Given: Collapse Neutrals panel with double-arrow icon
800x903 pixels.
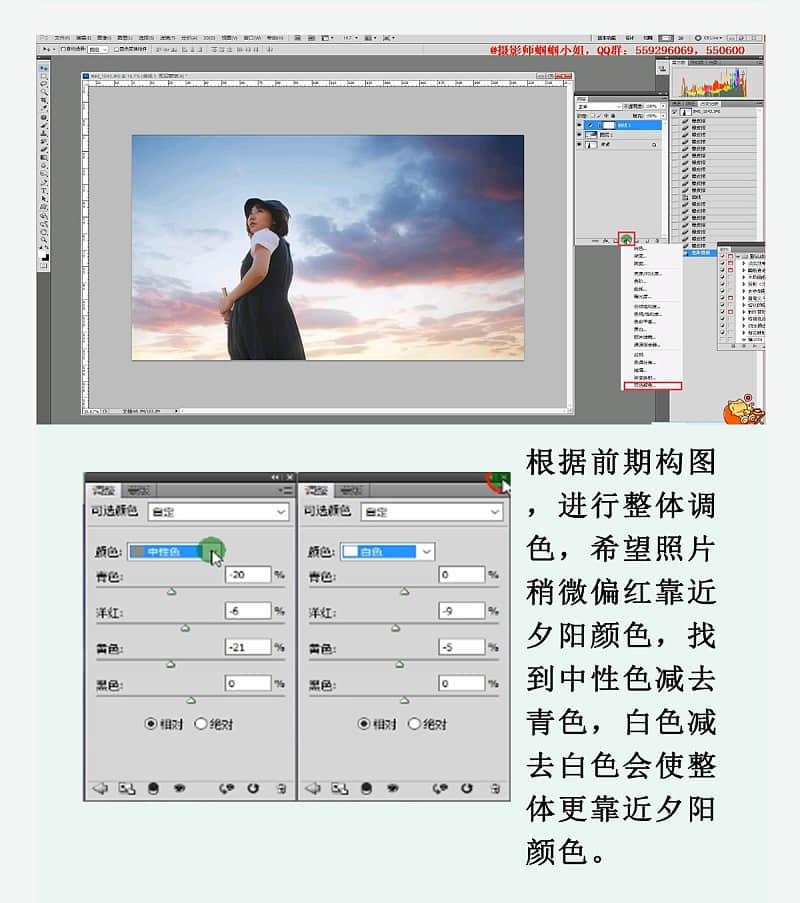Looking at the screenshot, I should click(275, 477).
